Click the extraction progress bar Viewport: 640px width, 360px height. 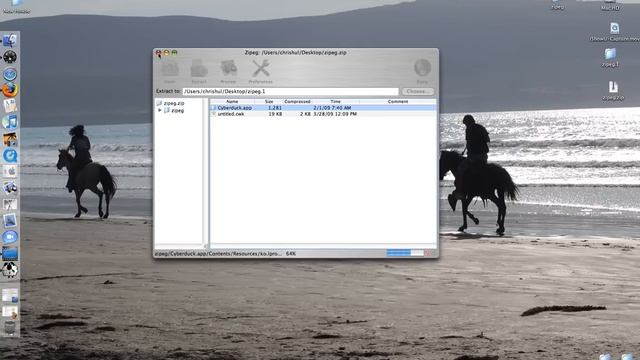click(x=405, y=253)
